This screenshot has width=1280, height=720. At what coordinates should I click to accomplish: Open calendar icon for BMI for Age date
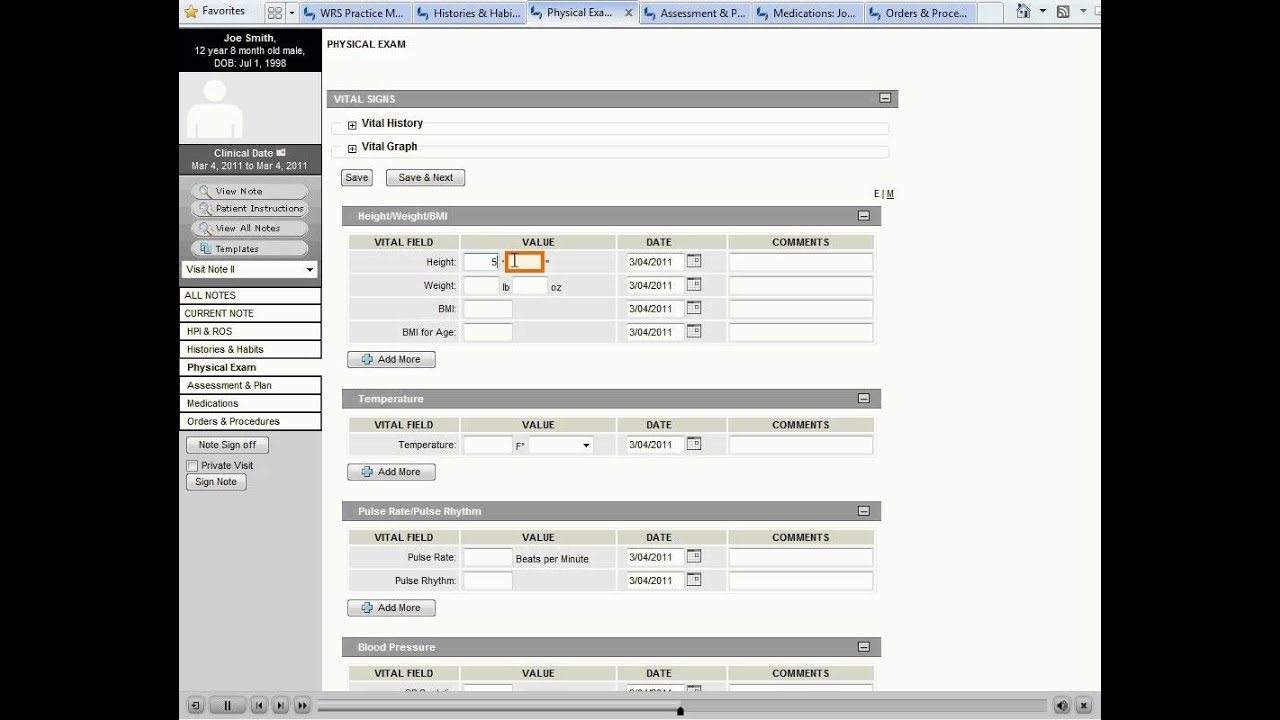[x=694, y=331]
